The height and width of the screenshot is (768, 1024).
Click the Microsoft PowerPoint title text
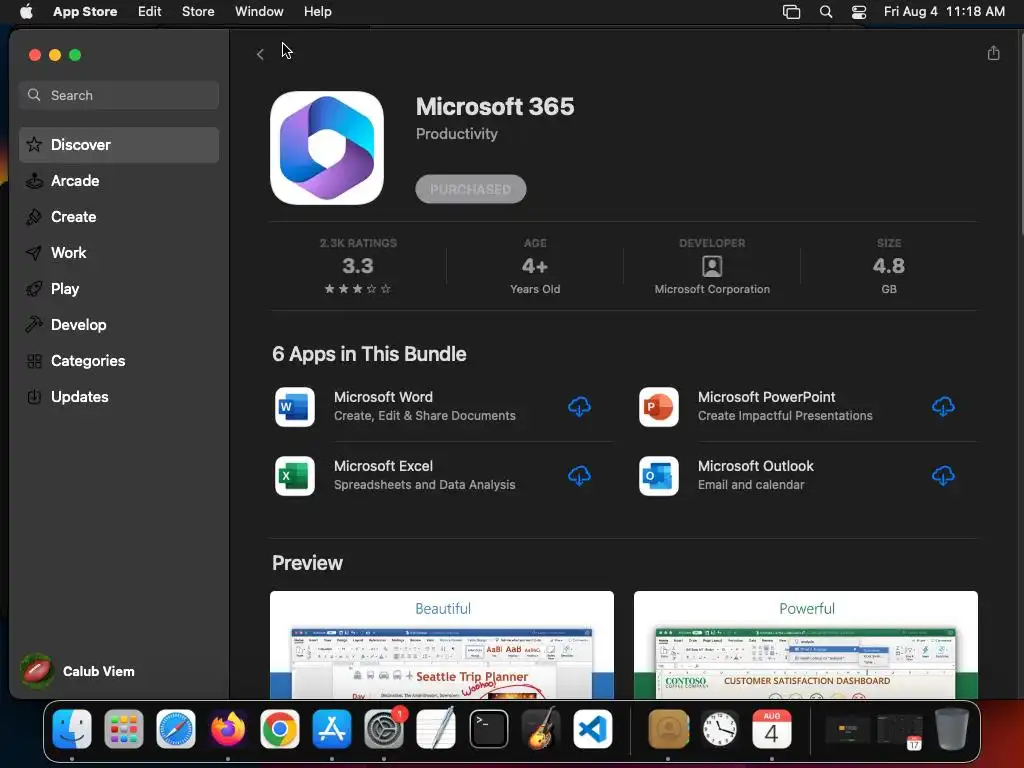pos(767,397)
